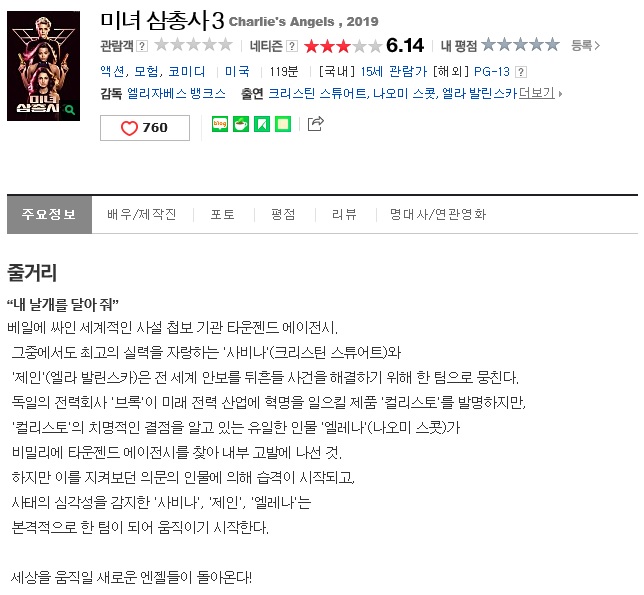Click the heart like icon

click(129, 128)
